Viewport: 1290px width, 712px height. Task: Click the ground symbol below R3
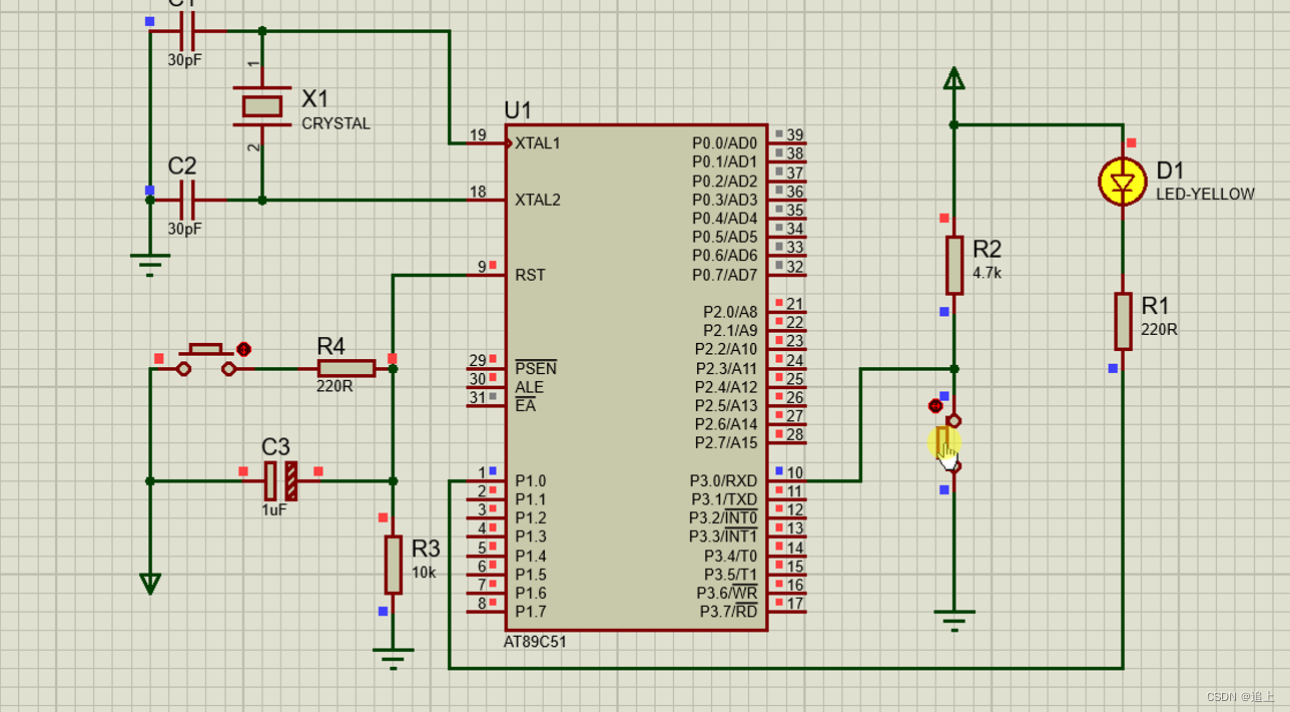point(393,659)
